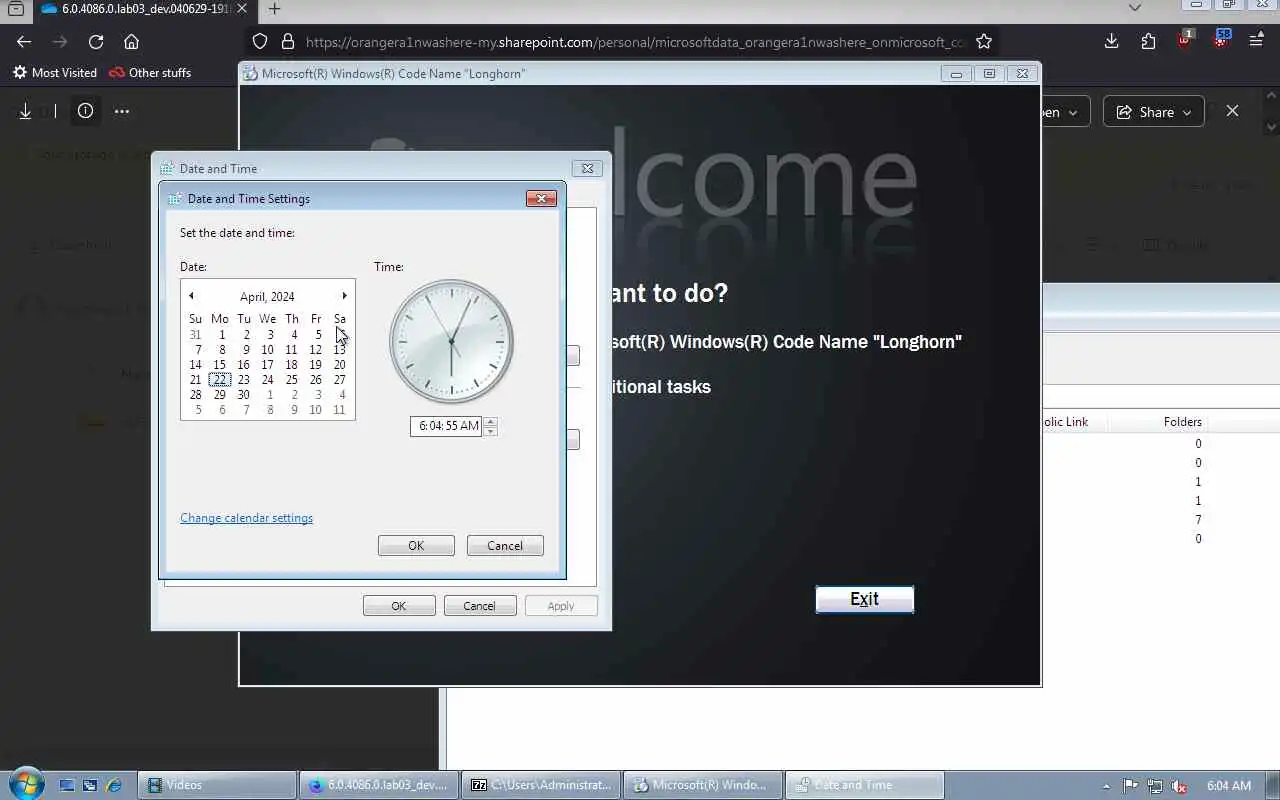The width and height of the screenshot is (1280, 800).
Task: Increase the time with spinner up arrow
Action: point(490,421)
